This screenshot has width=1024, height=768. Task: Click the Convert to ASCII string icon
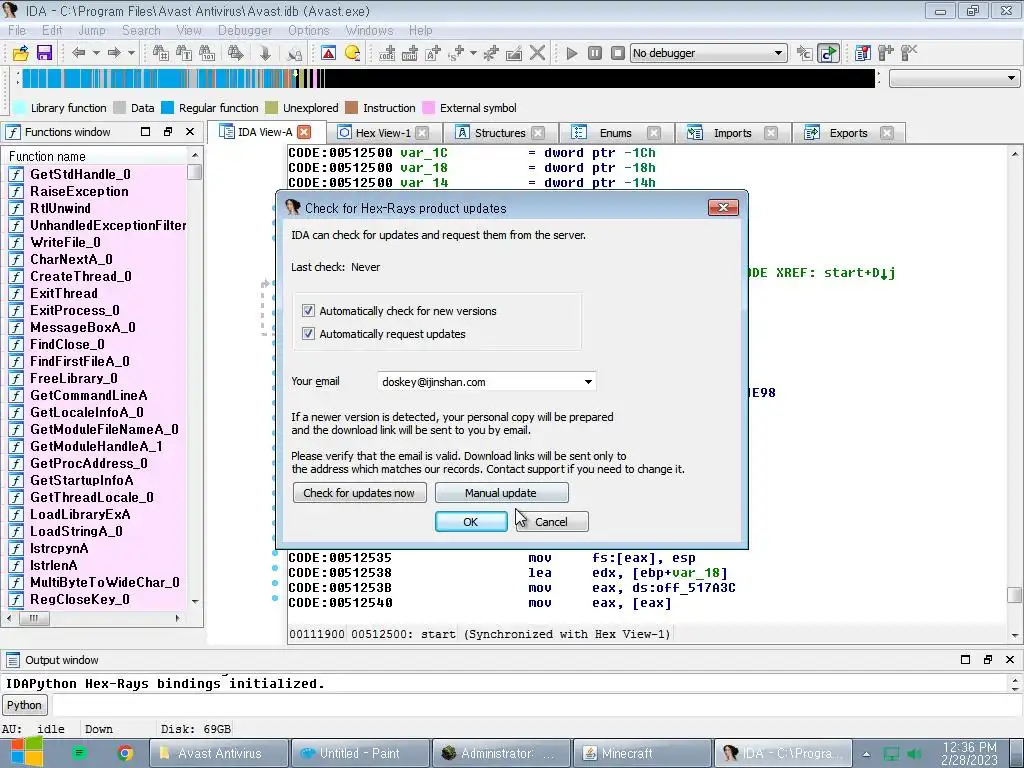(x=432, y=53)
